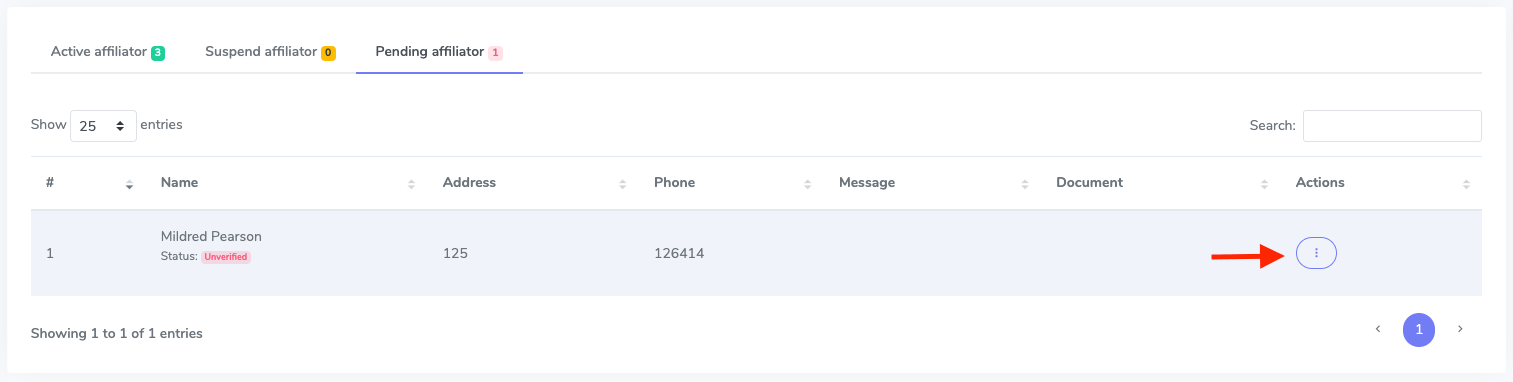The image size is (1513, 382).
Task: Switch to Suspend affiliator tab
Action: pyautogui.click(x=270, y=52)
